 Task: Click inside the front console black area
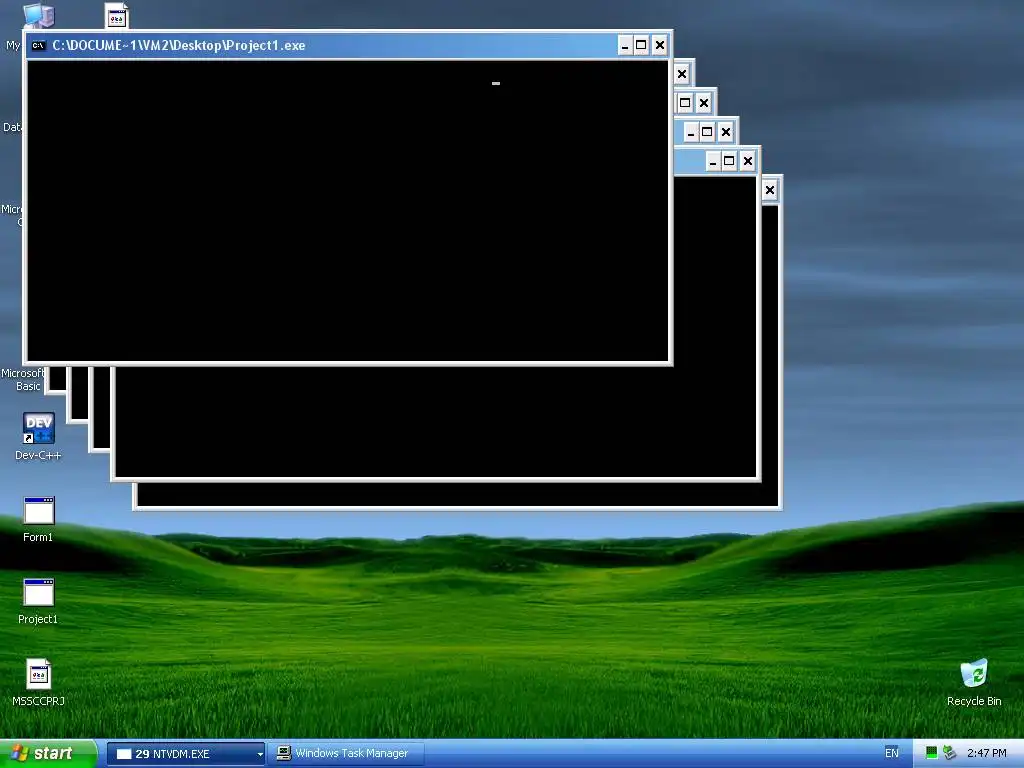tap(347, 210)
